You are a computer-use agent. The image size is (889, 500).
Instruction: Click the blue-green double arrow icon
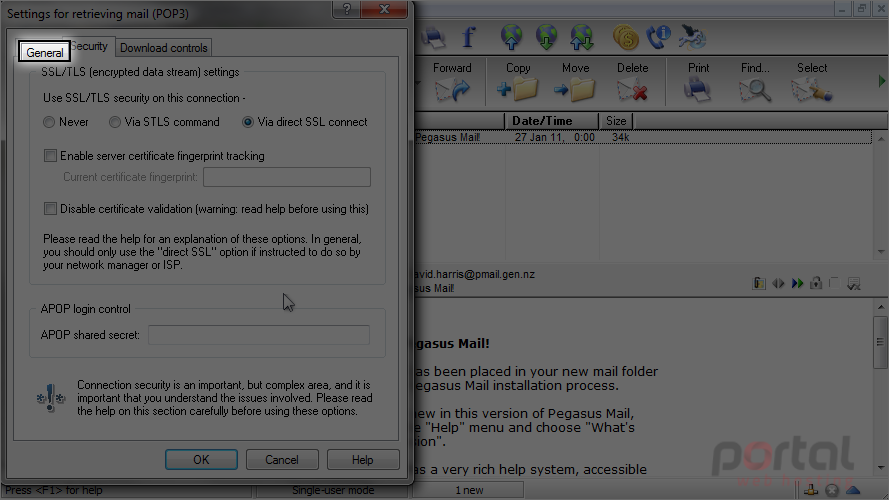click(797, 283)
